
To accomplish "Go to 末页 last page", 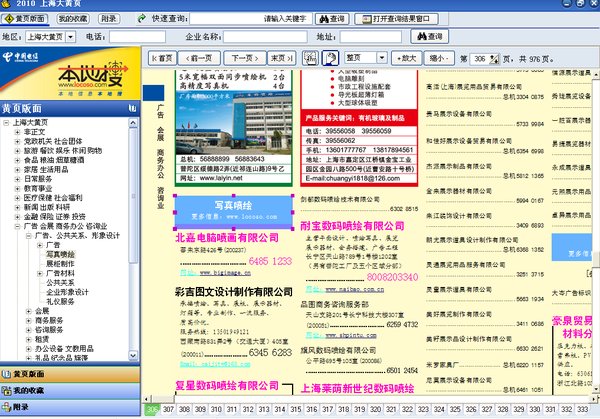I will click(x=282, y=59).
